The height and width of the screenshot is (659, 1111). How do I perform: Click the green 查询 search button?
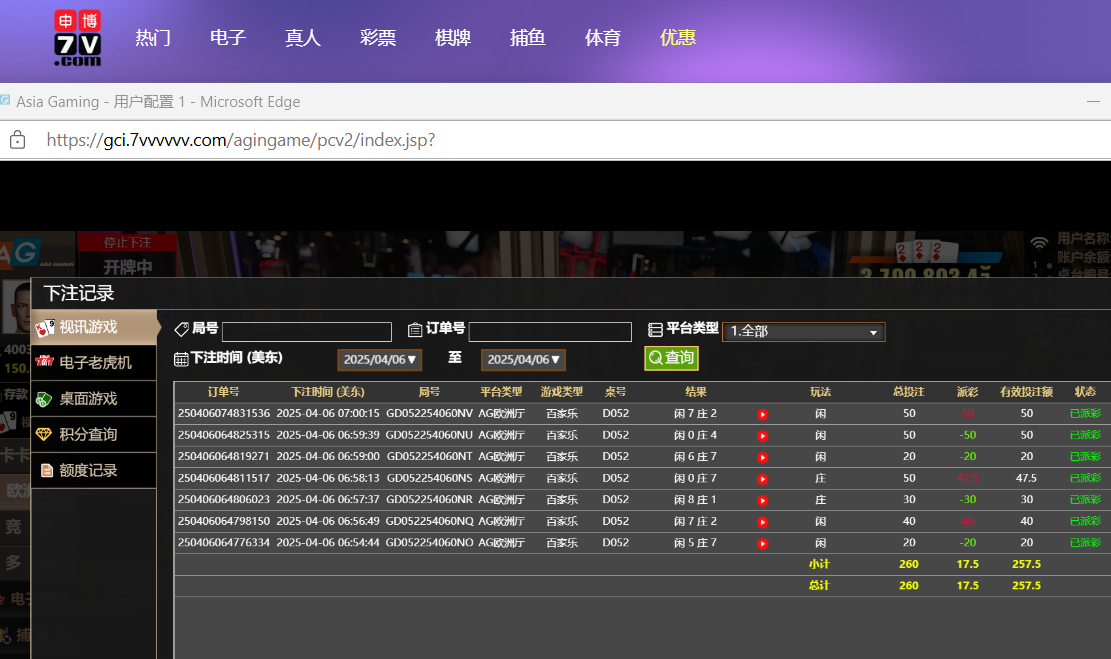click(671, 358)
